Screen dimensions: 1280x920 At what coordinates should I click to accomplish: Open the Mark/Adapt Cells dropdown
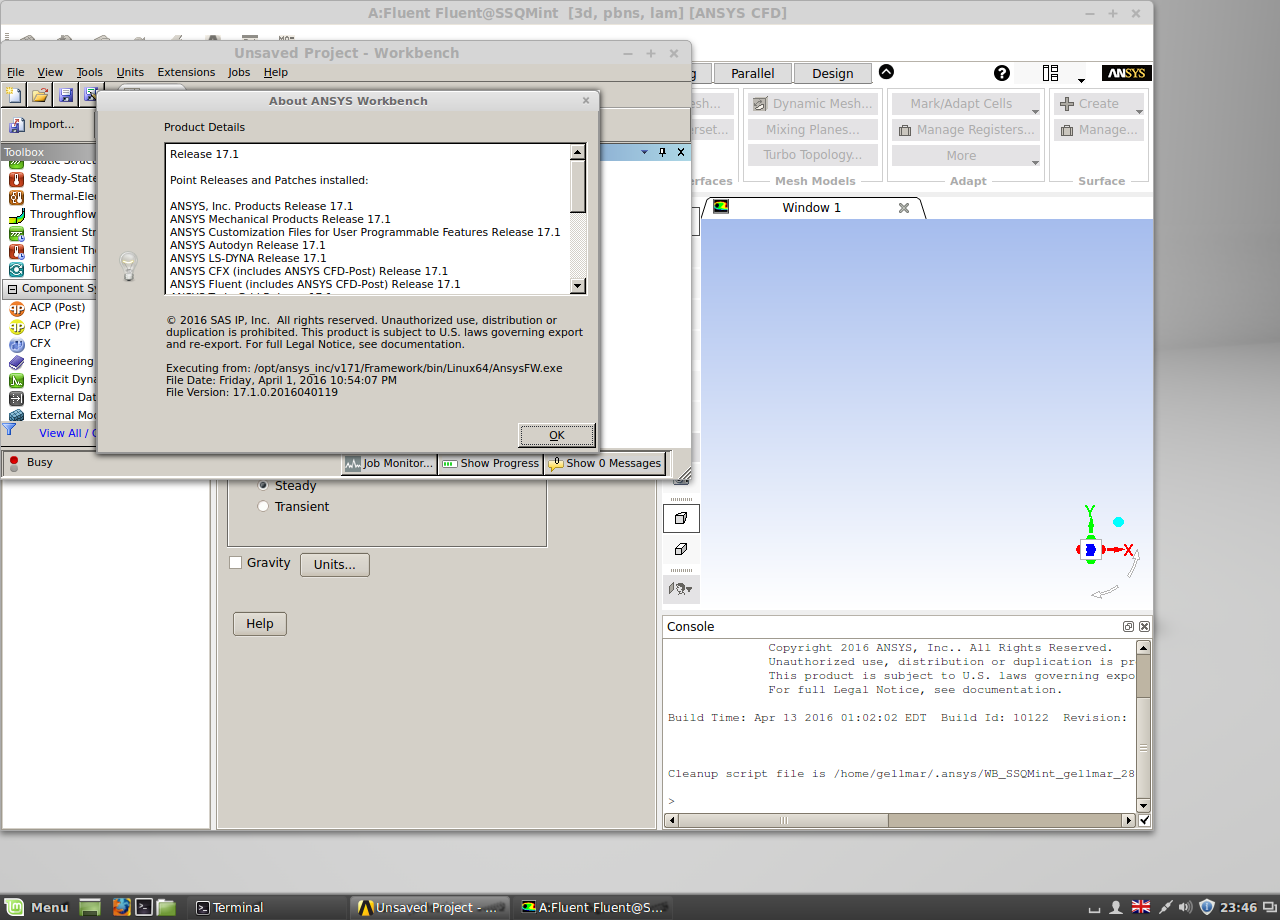point(967,103)
